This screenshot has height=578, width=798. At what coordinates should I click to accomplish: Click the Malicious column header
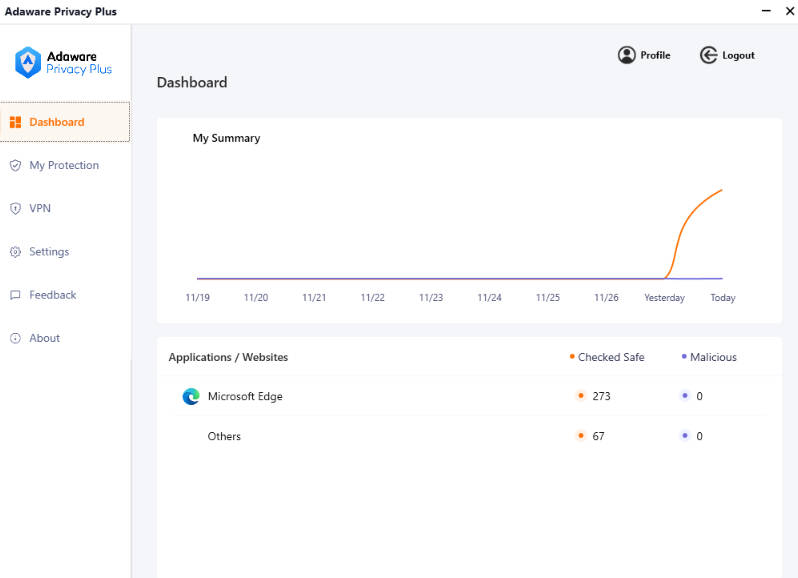pos(713,357)
